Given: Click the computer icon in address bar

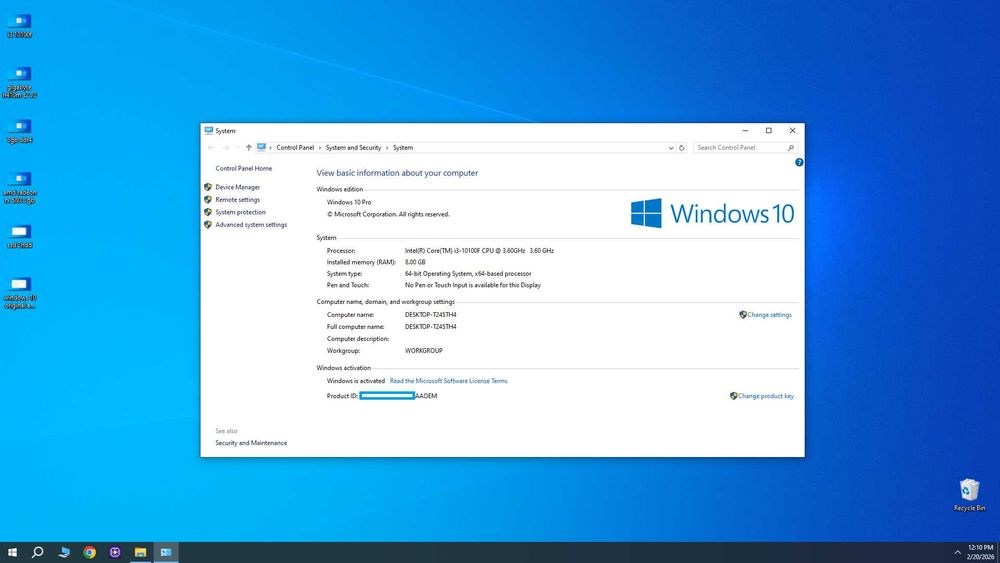Looking at the screenshot, I should pos(261,147).
